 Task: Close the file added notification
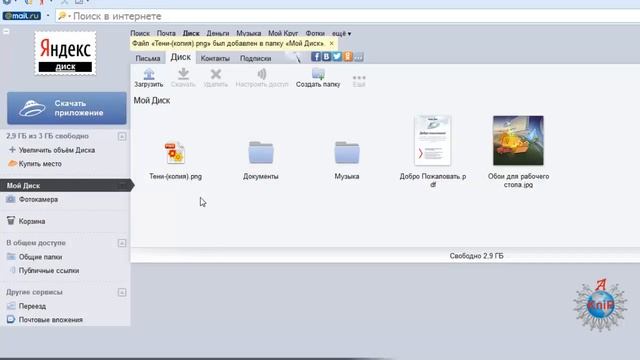pyautogui.click(x=331, y=43)
